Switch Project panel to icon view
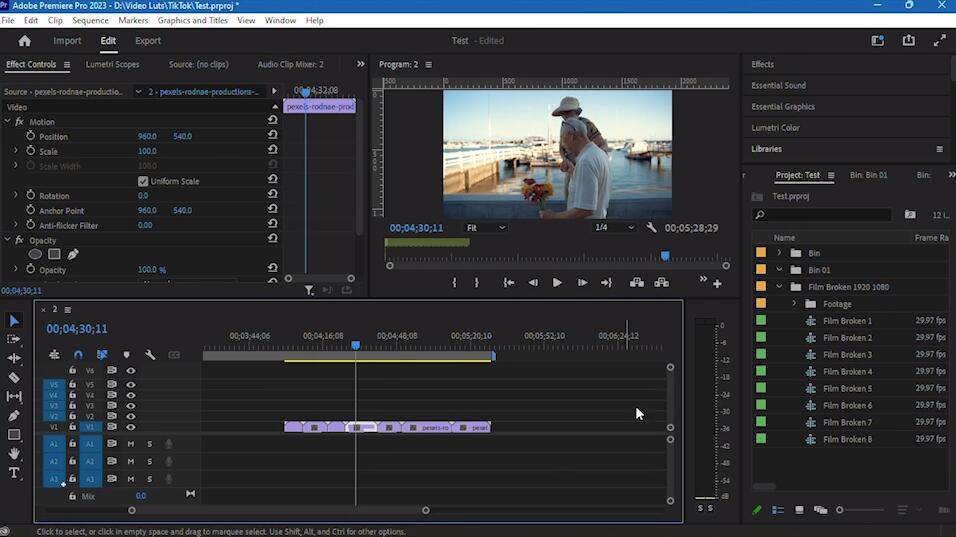956x537 pixels. click(799, 510)
